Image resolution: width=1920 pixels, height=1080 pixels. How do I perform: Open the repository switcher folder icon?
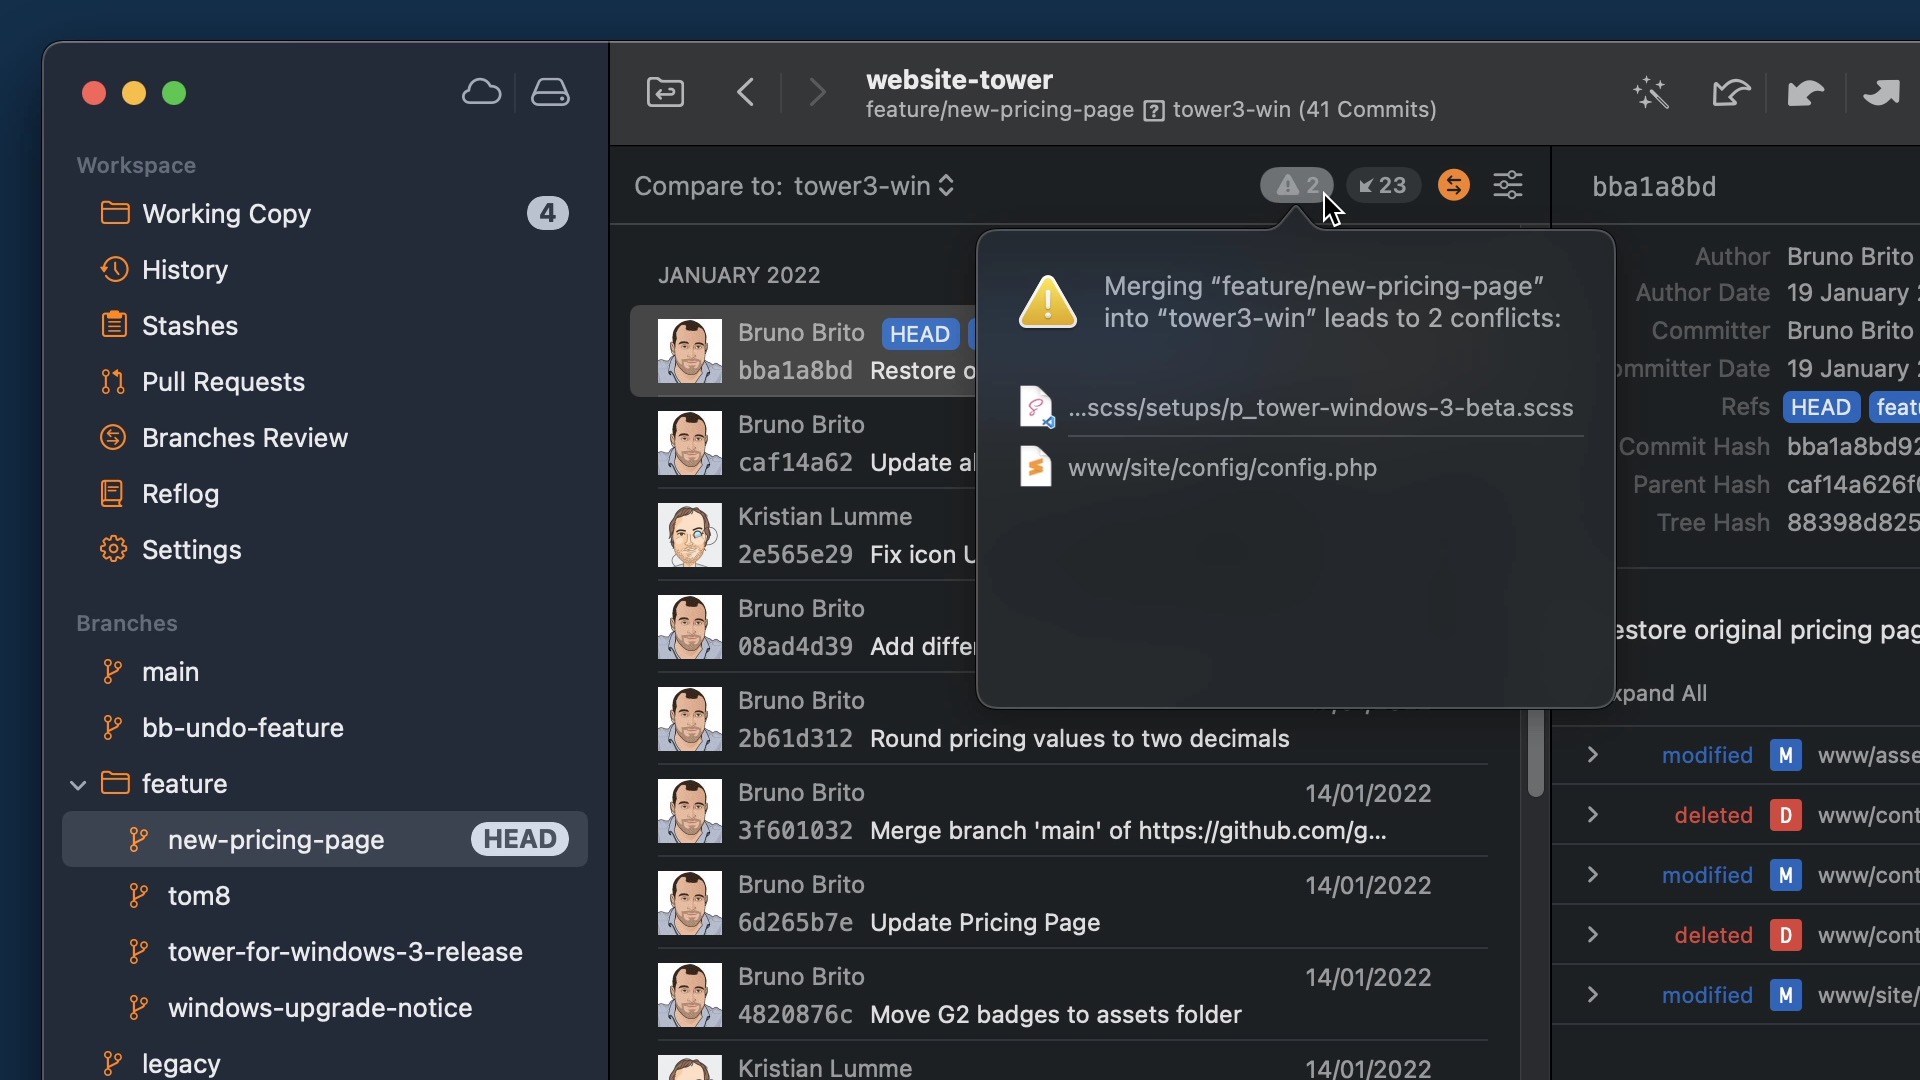coord(665,92)
